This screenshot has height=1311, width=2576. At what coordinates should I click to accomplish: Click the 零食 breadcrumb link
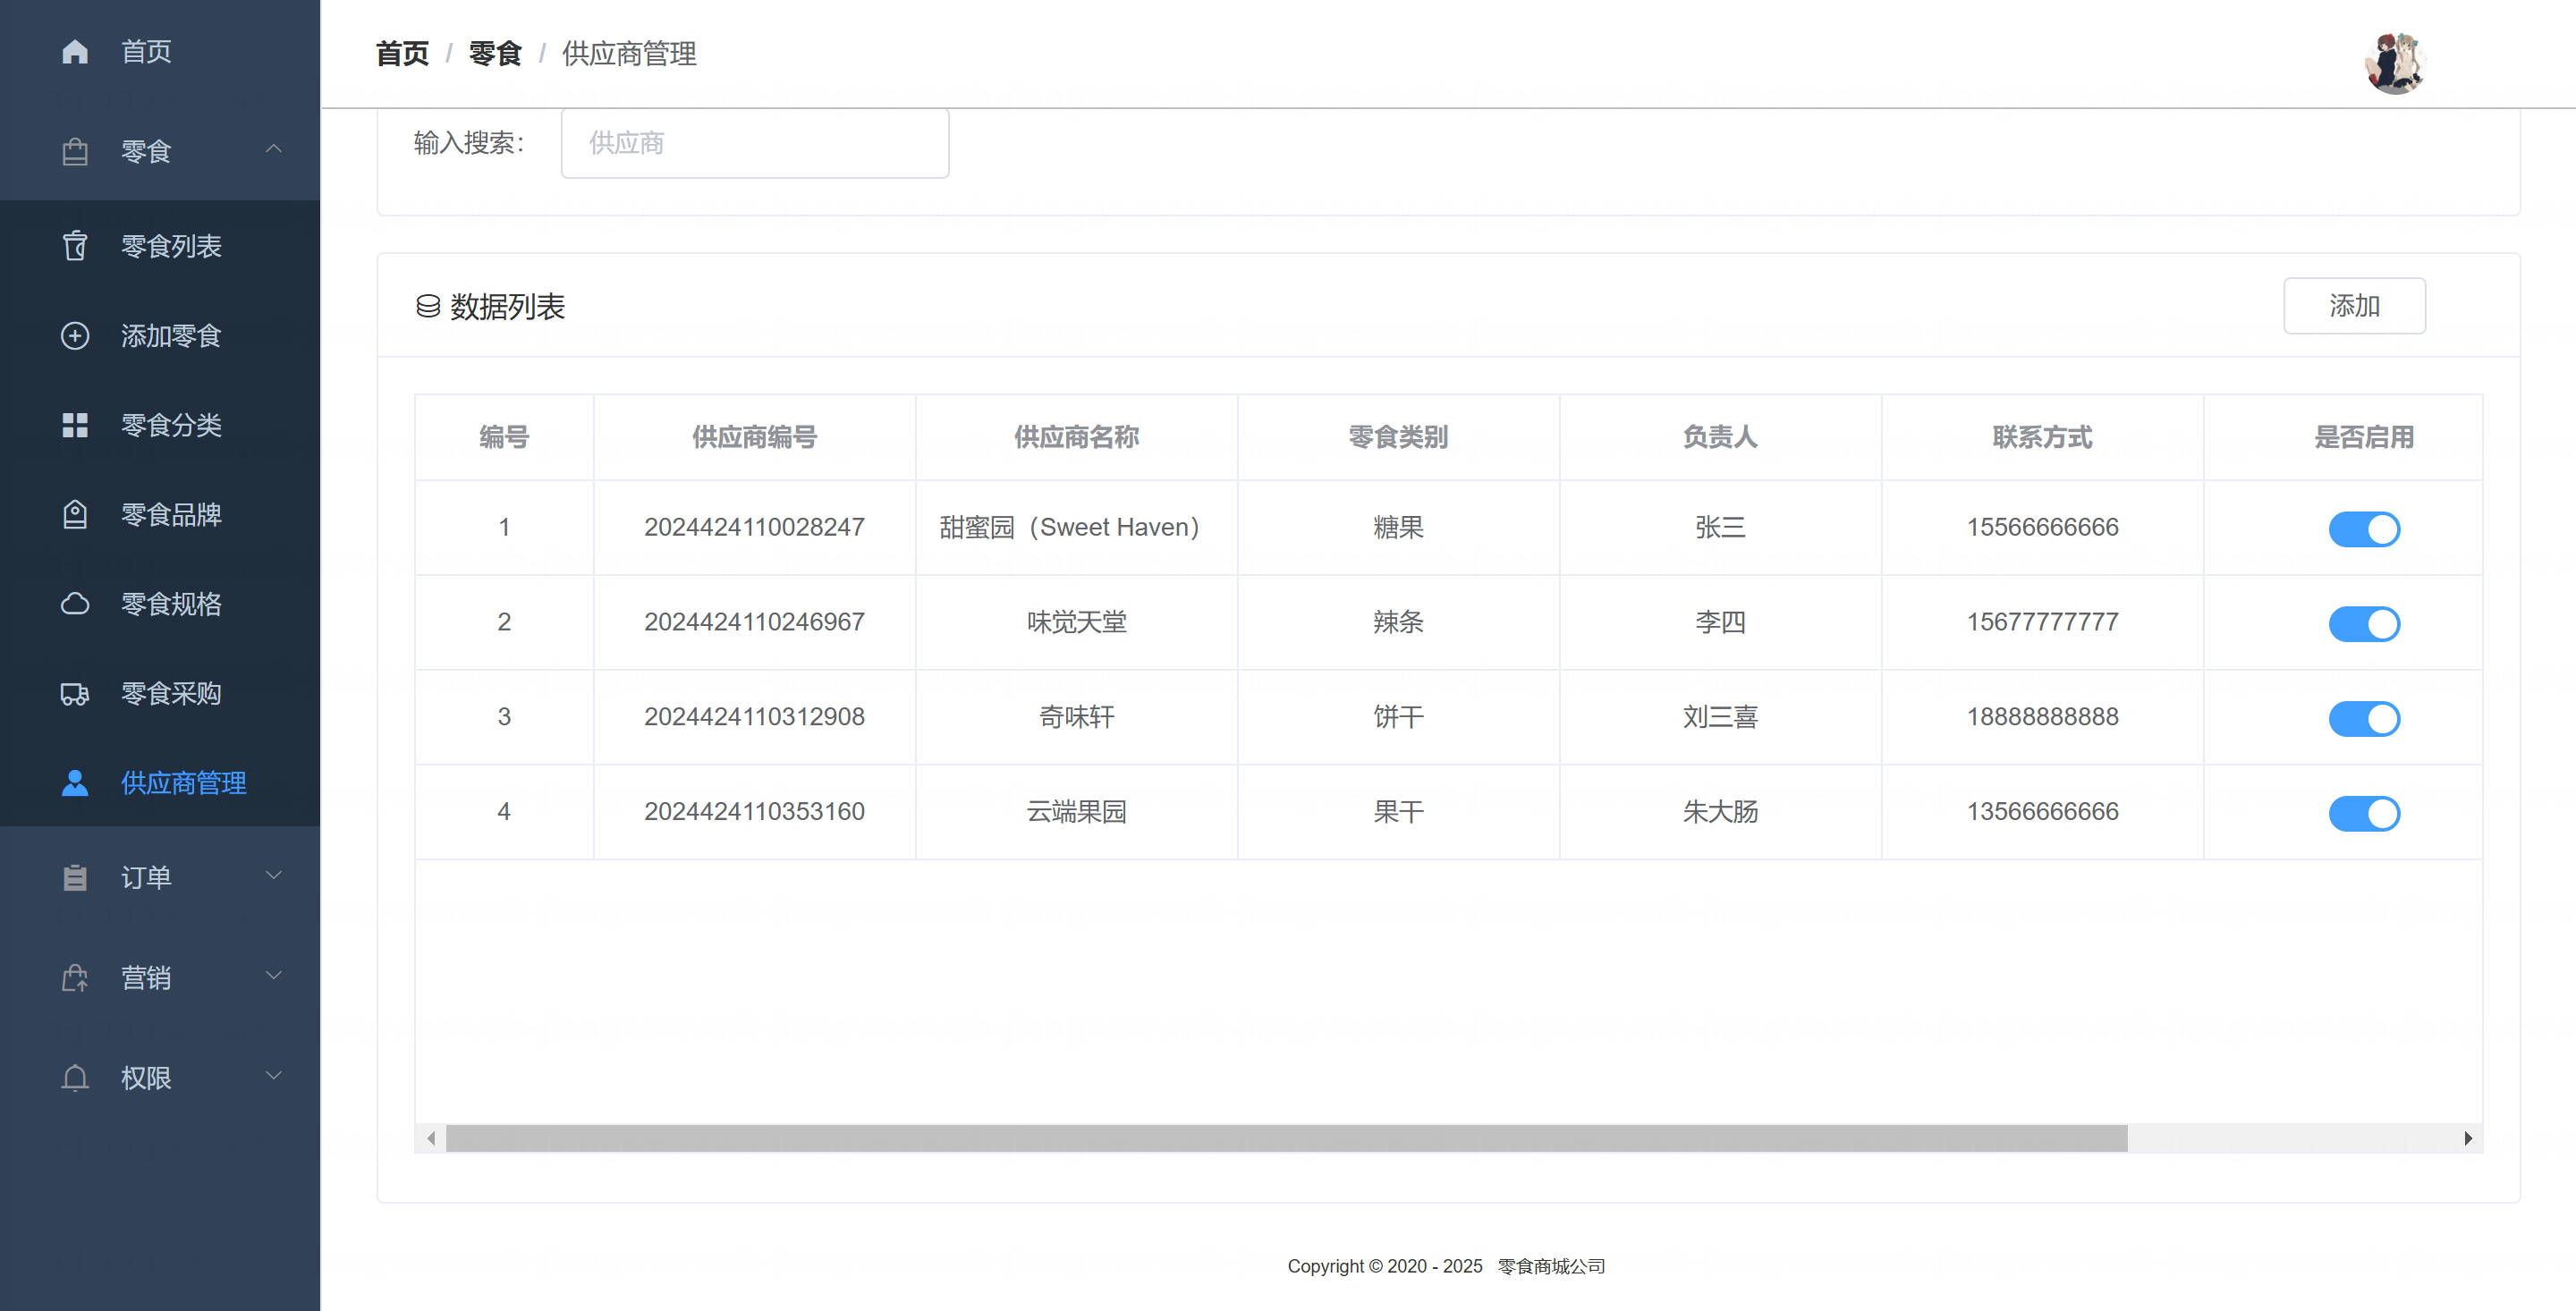[x=495, y=53]
